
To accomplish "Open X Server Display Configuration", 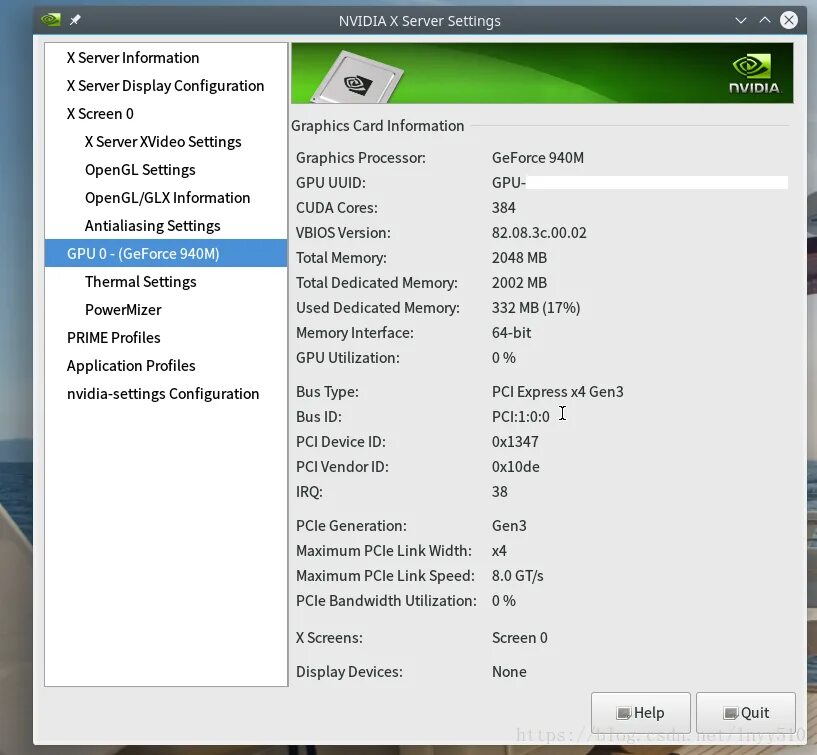I will click(165, 85).
